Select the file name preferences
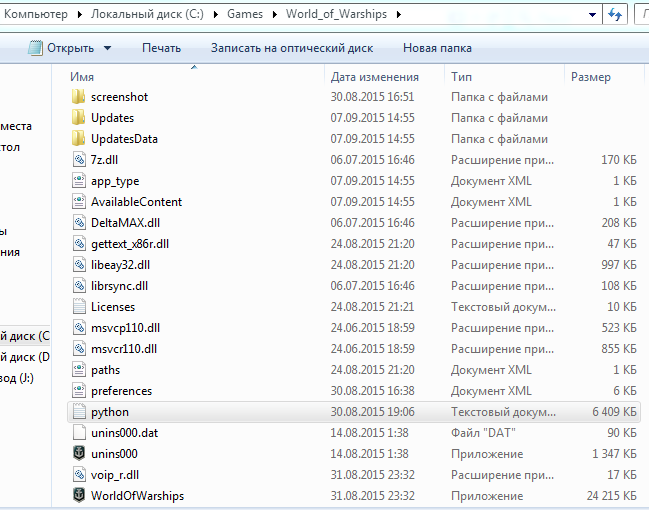 (122, 391)
